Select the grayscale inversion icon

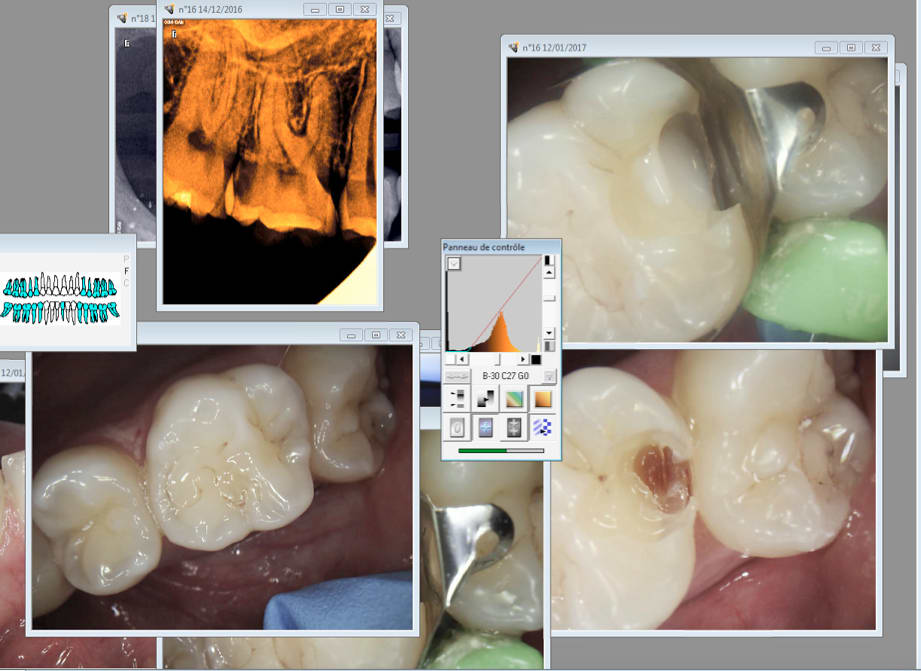(485, 399)
